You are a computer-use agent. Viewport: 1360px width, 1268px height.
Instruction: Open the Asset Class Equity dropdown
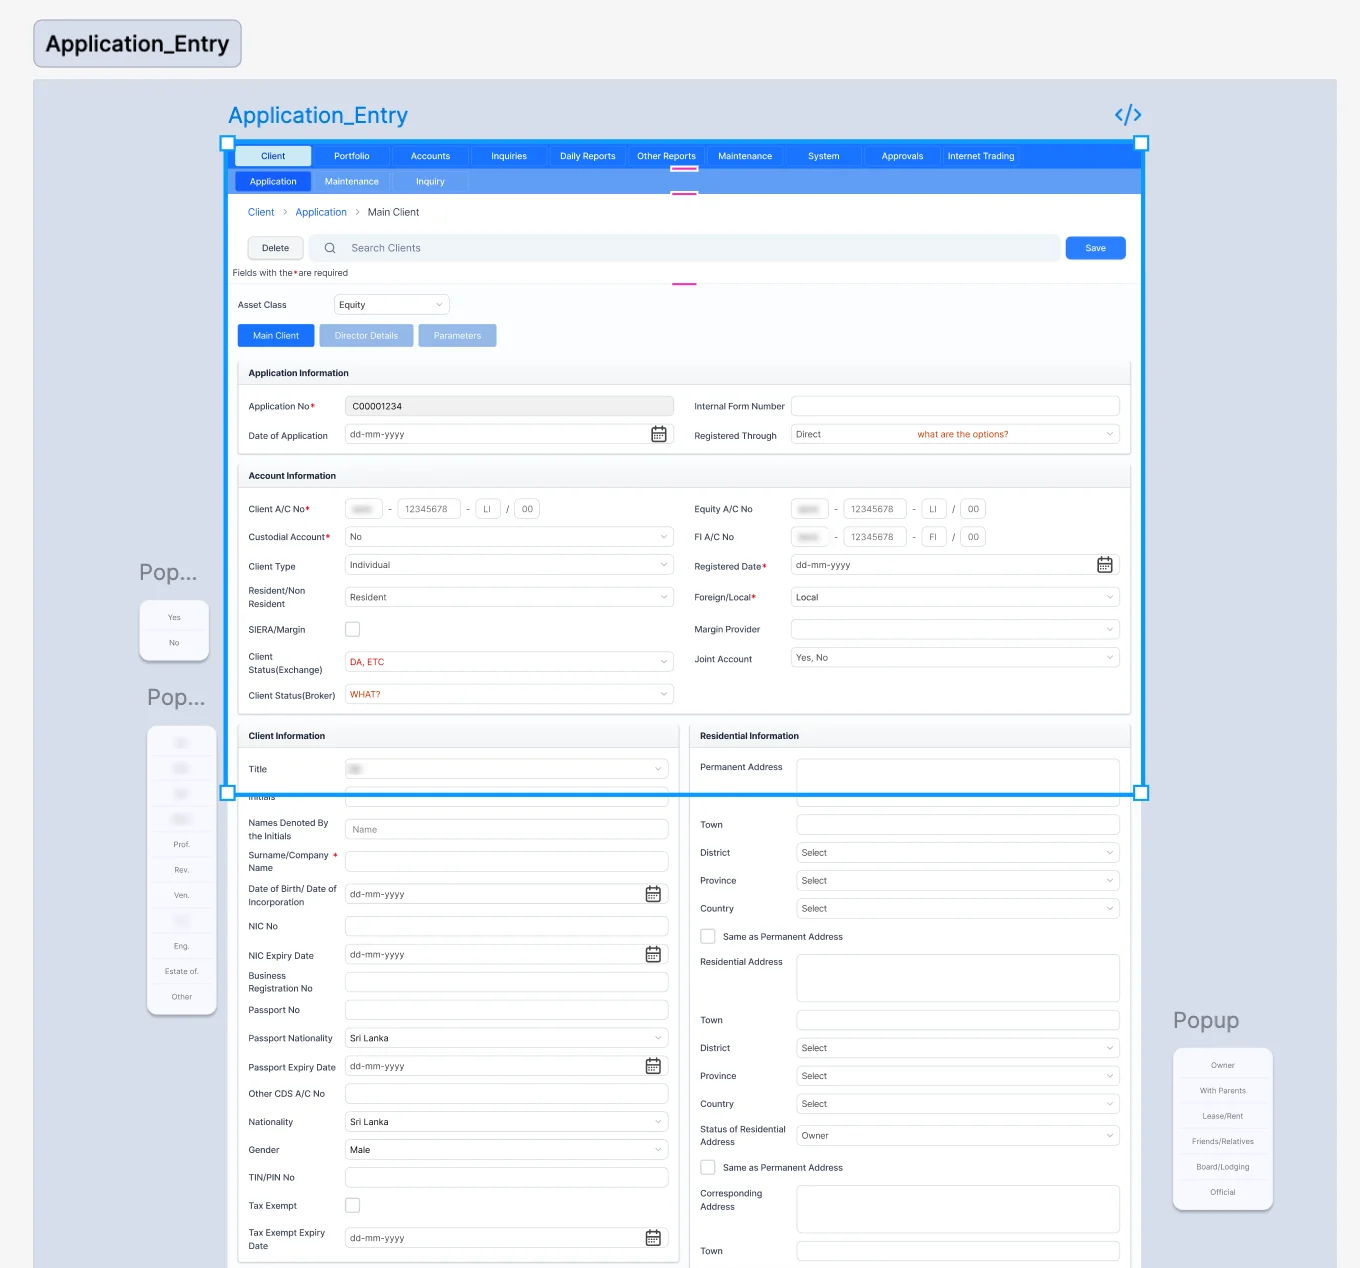392,305
